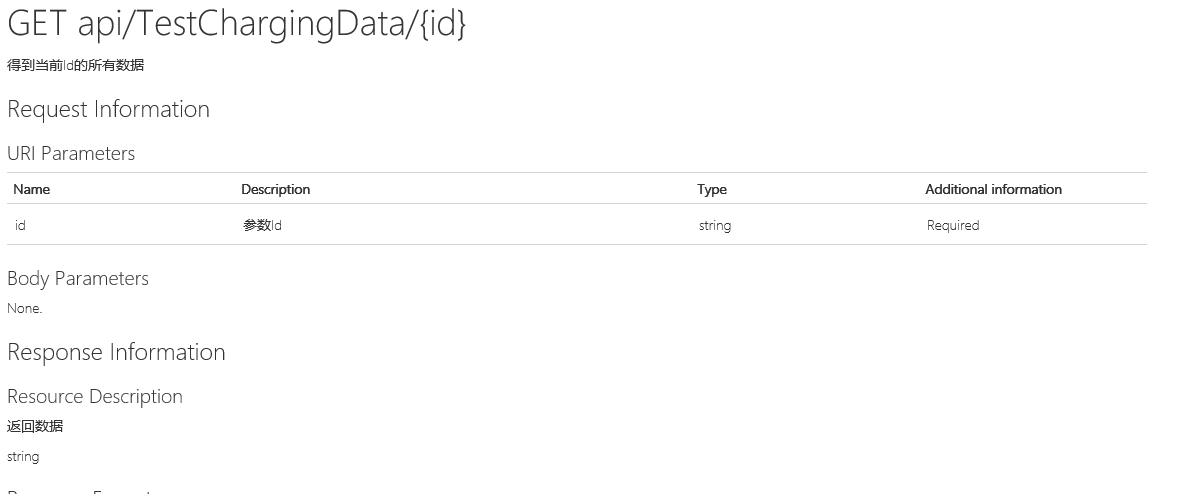Click the Name column header

[x=31, y=189]
